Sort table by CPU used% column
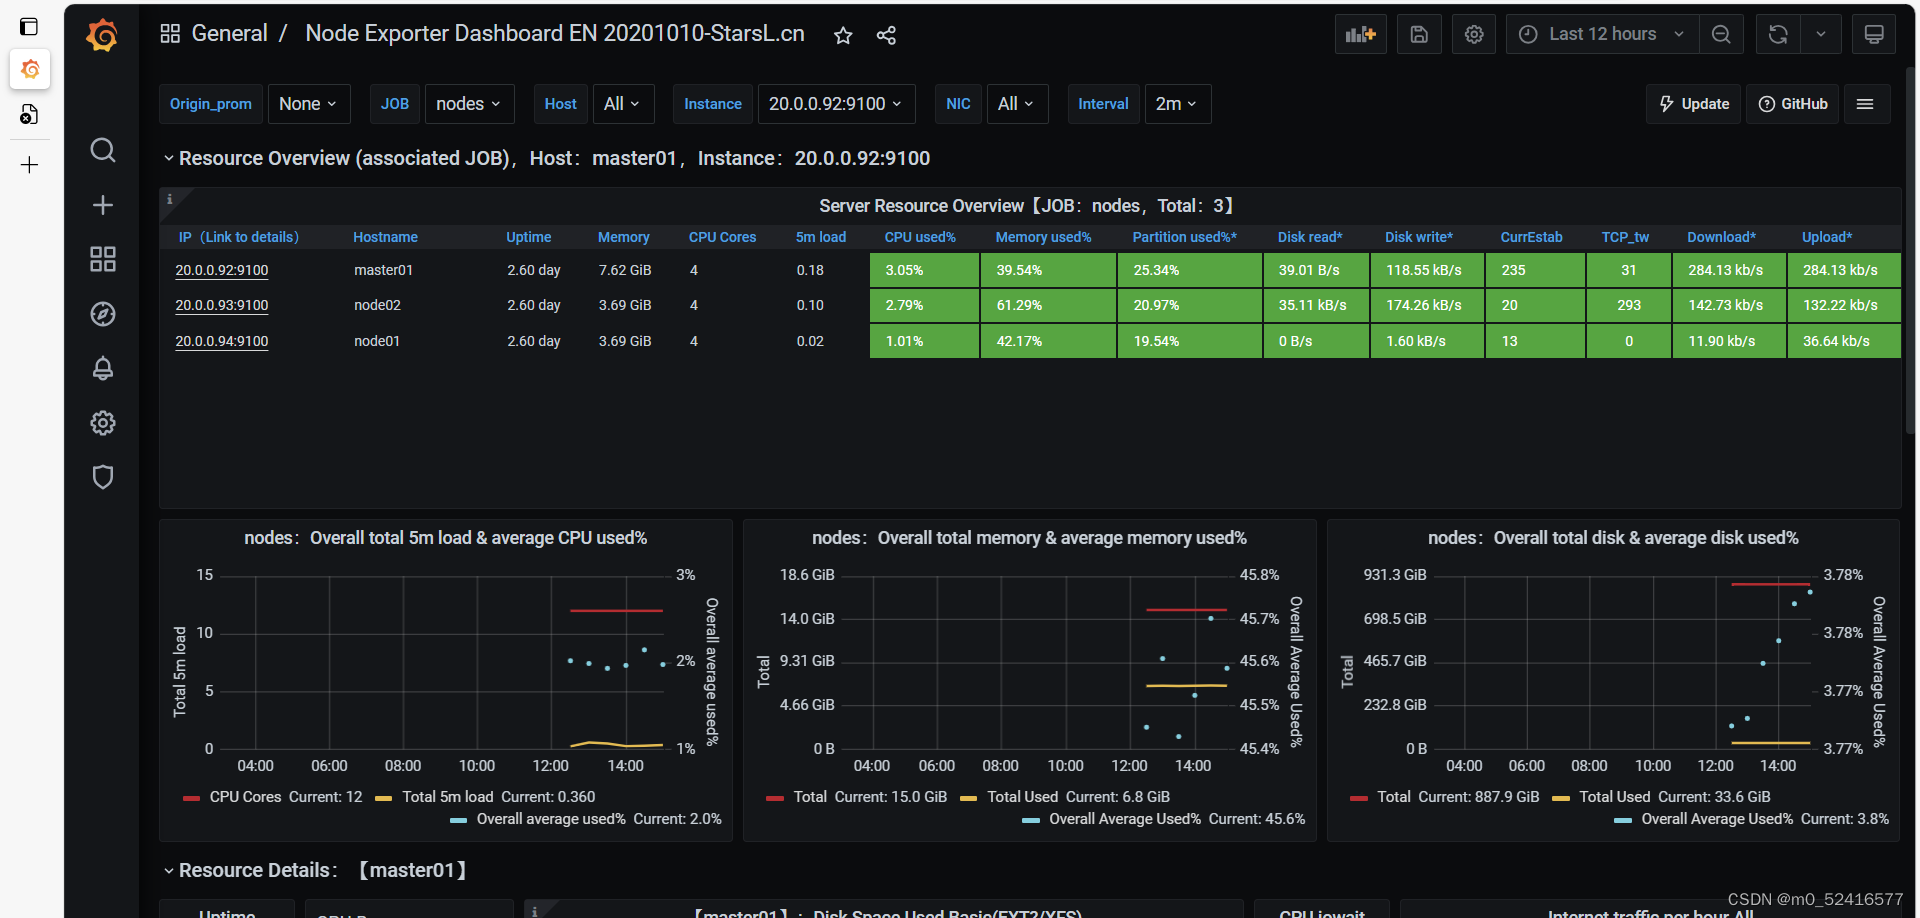 click(x=920, y=237)
